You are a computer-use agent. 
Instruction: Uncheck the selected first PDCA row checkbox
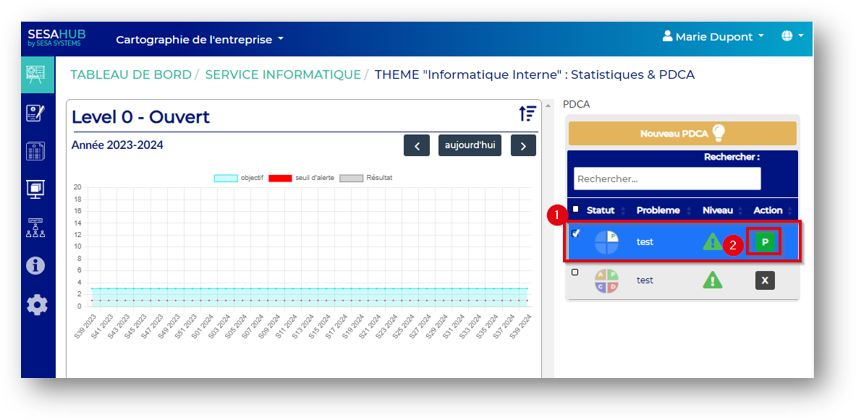[574, 234]
